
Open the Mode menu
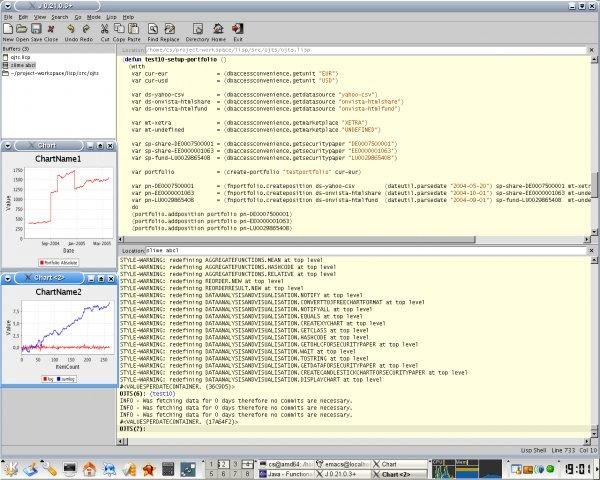coord(94,17)
